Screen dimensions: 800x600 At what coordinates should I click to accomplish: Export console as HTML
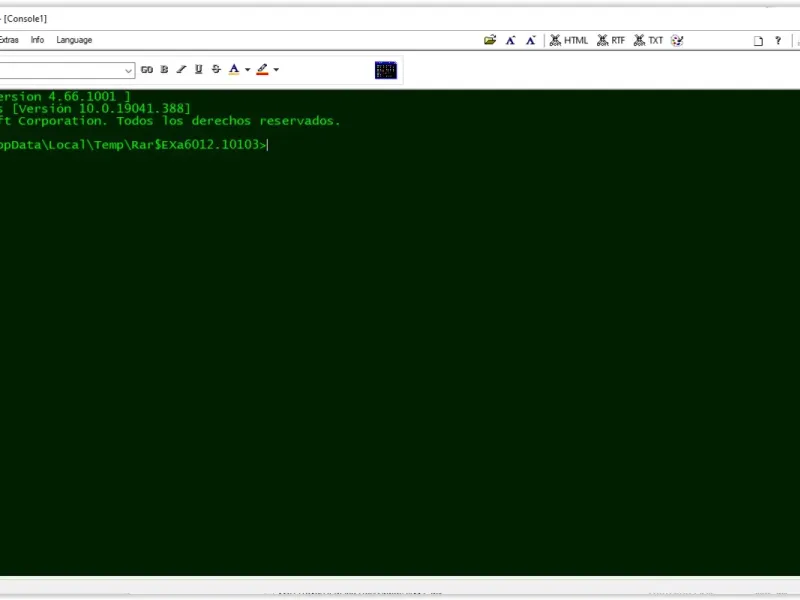click(x=569, y=40)
